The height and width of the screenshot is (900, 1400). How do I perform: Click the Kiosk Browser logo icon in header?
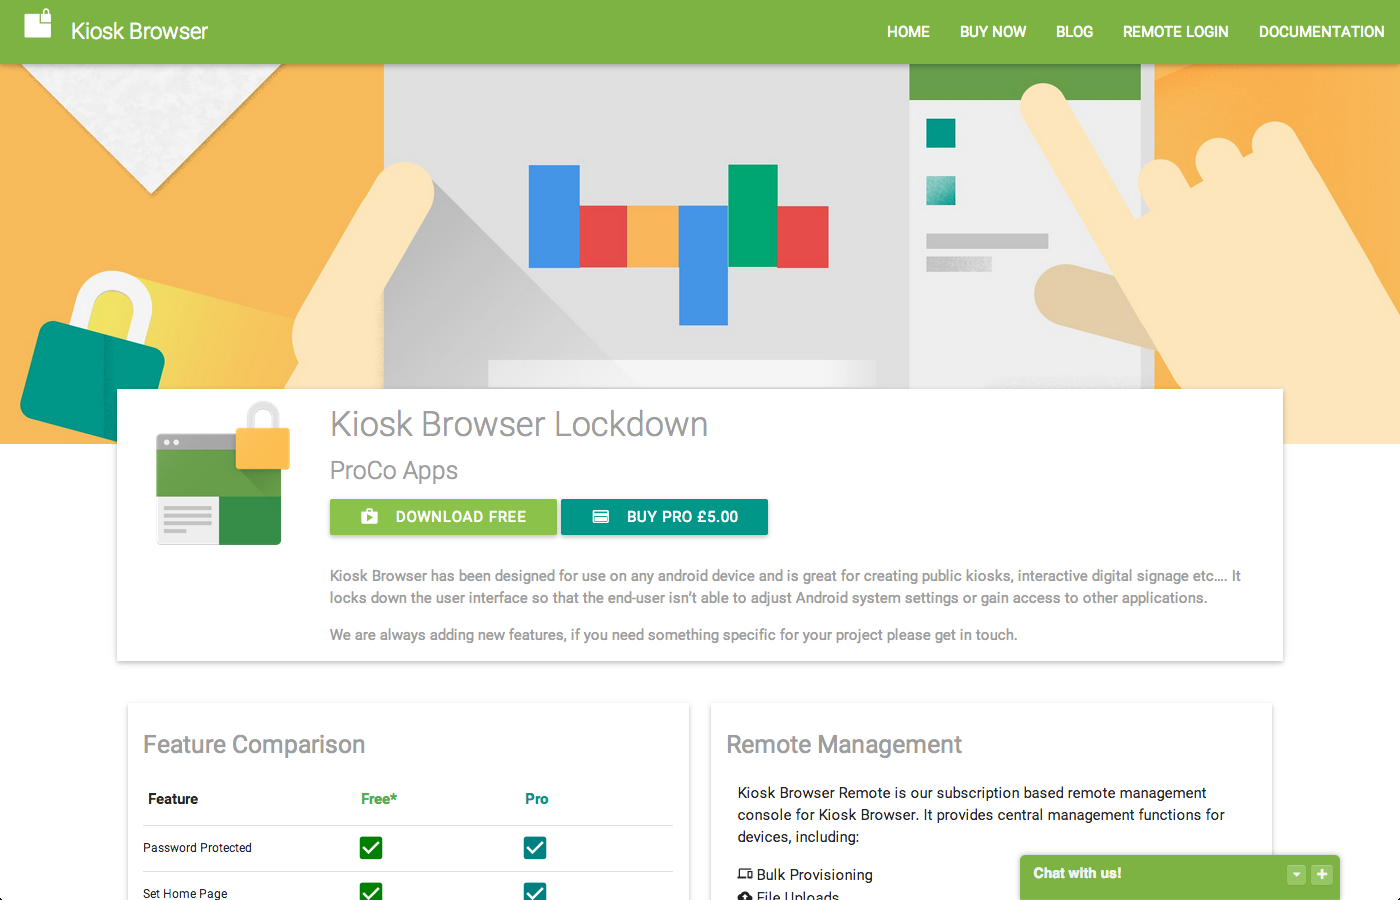tap(38, 24)
